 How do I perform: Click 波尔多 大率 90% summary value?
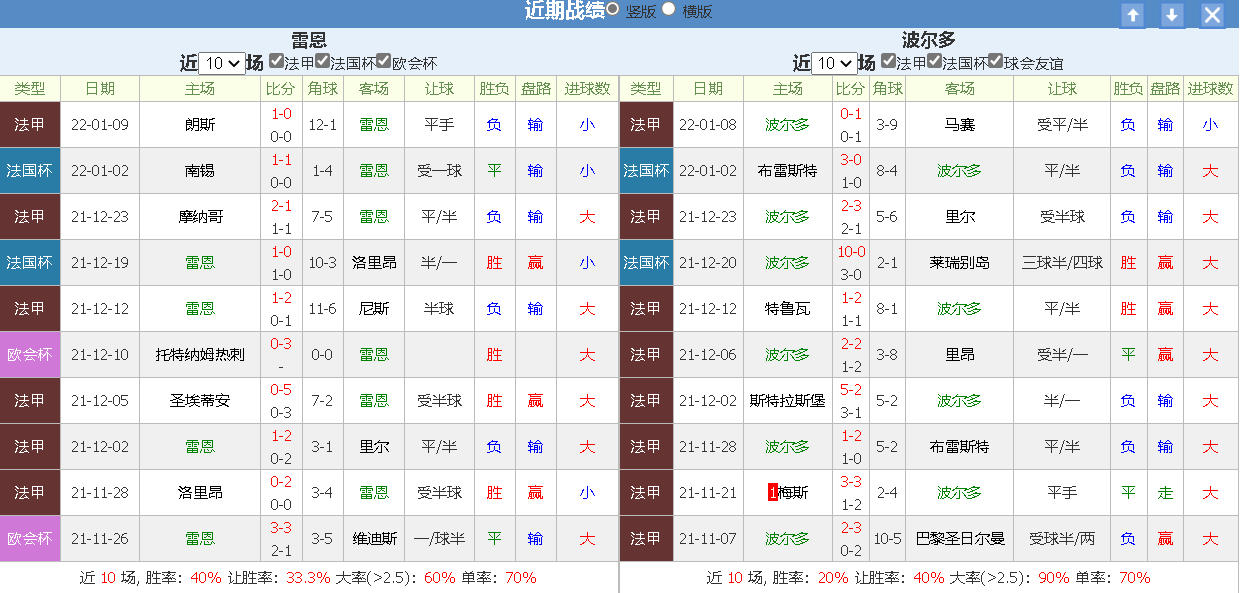1053,578
